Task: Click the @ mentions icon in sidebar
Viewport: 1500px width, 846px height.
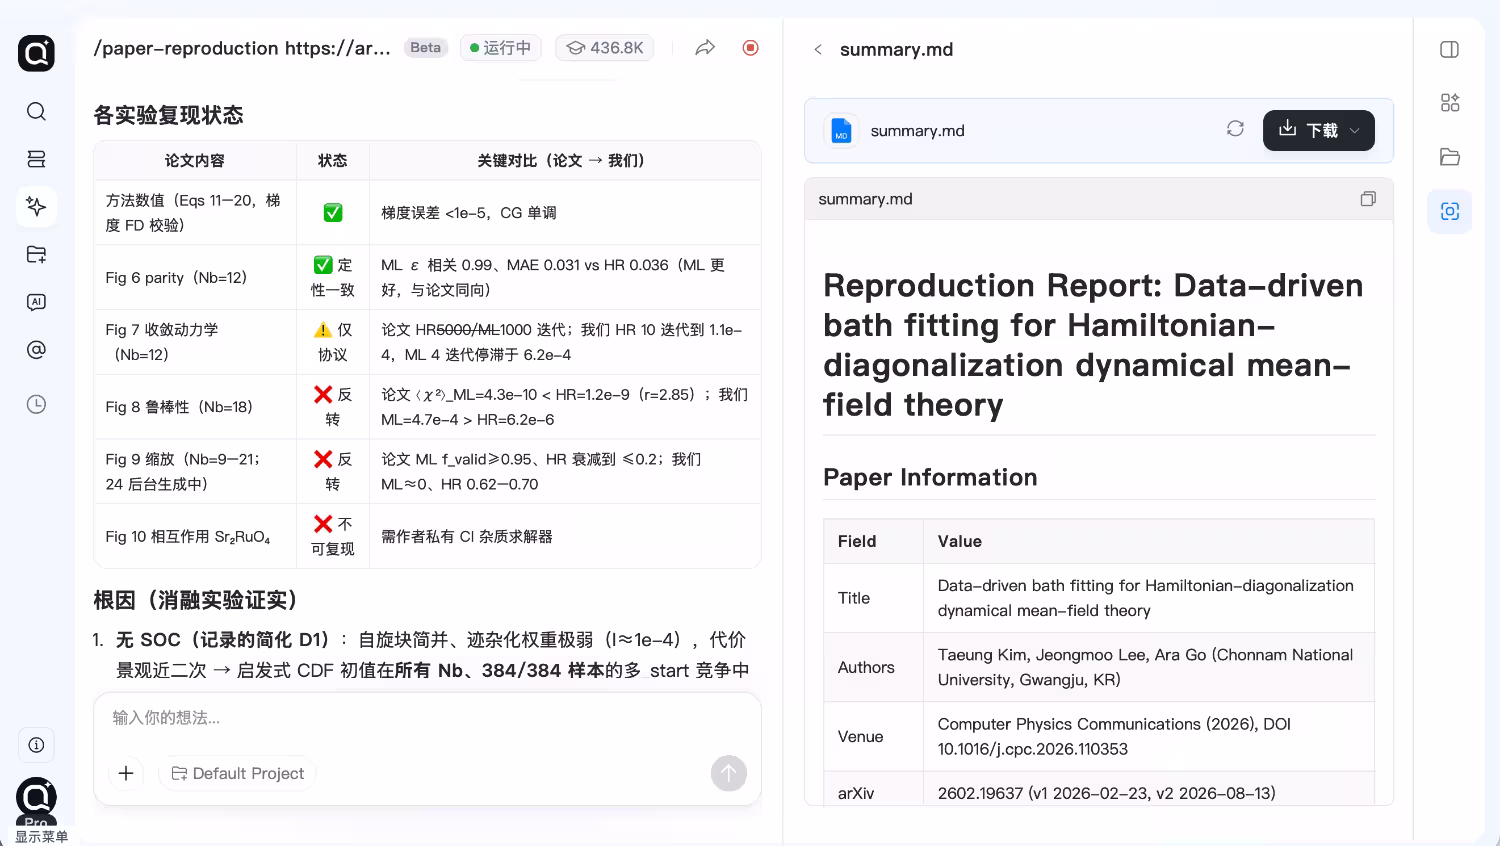Action: 36,350
